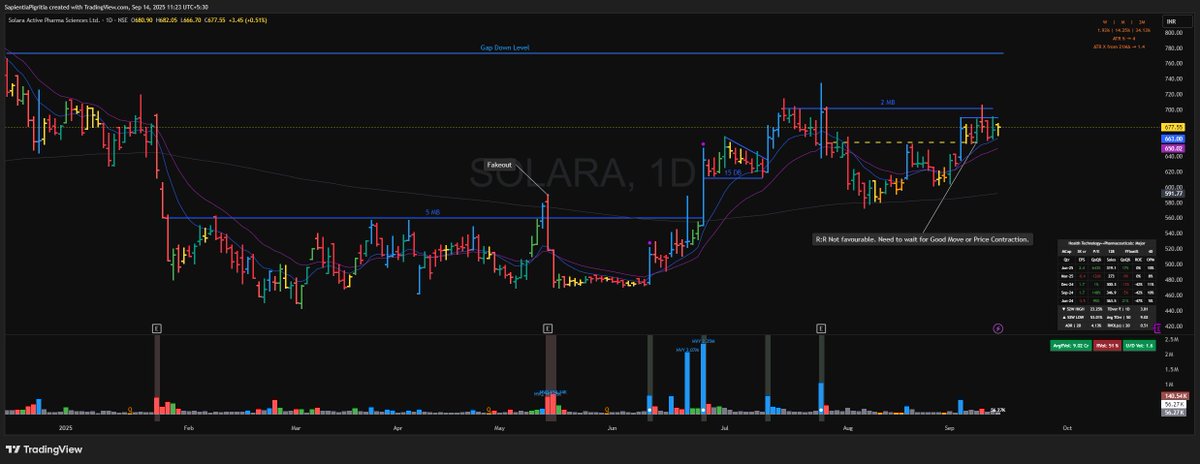
Task: Click the 'Oct' label on time axis
Action: click(1068, 427)
